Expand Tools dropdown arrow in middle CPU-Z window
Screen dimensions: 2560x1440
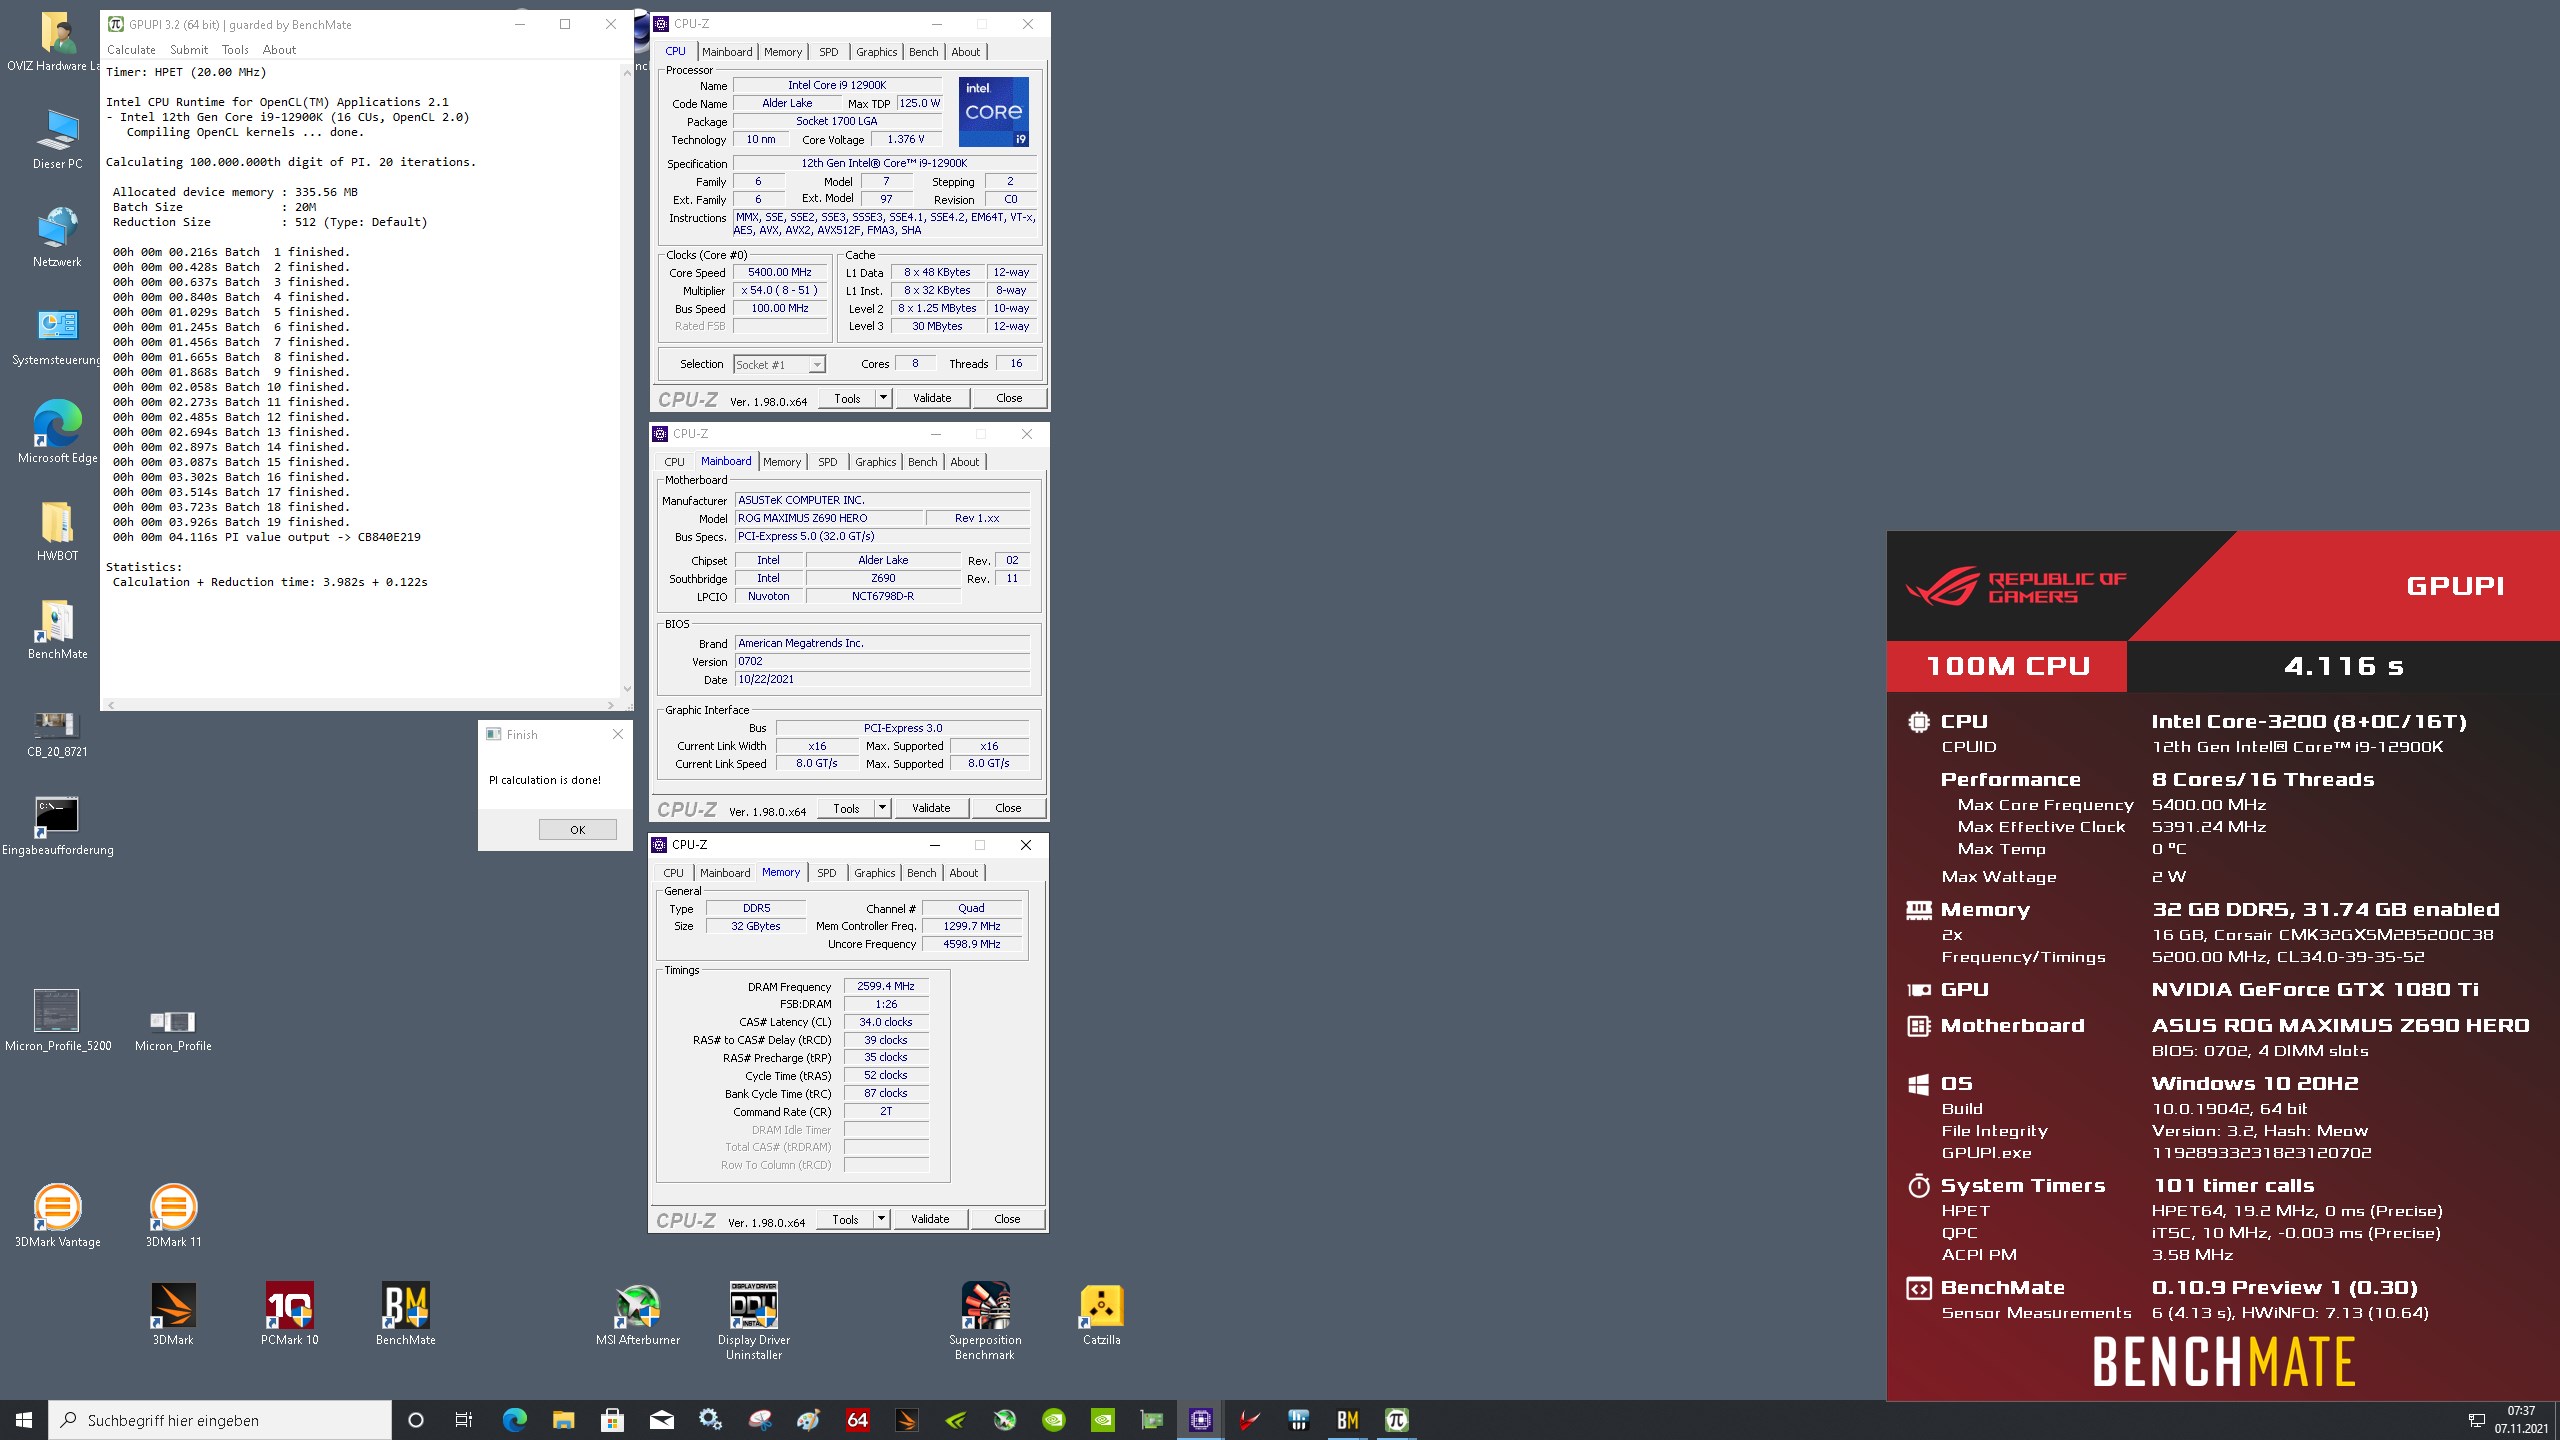click(882, 808)
